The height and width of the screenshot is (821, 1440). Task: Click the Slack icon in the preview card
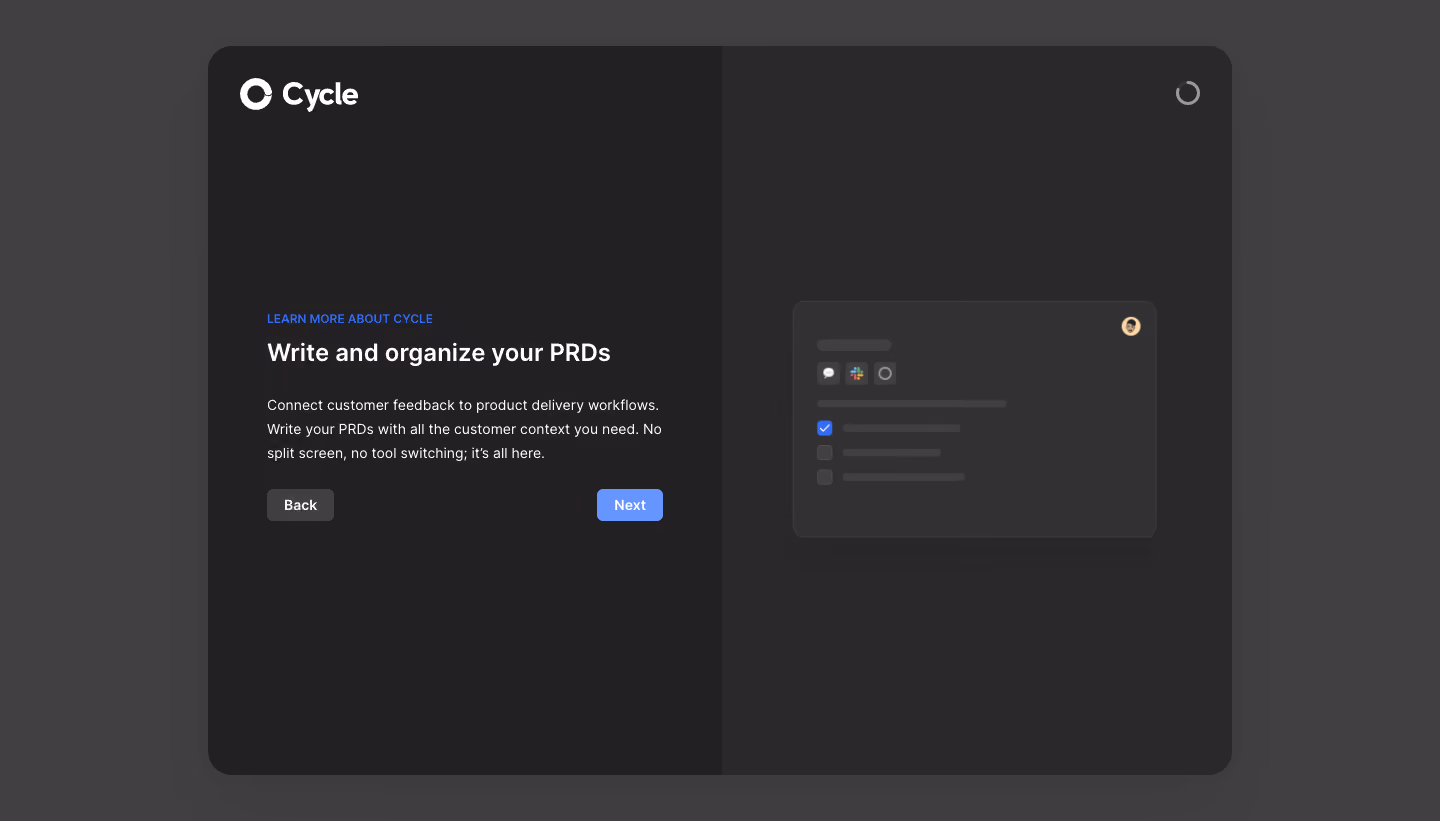coord(856,374)
